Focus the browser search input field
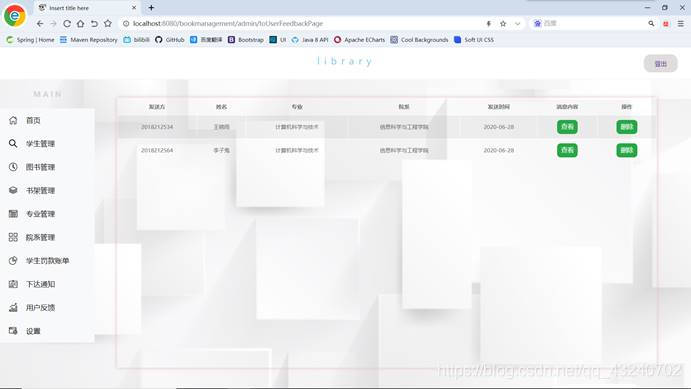 click(x=594, y=23)
